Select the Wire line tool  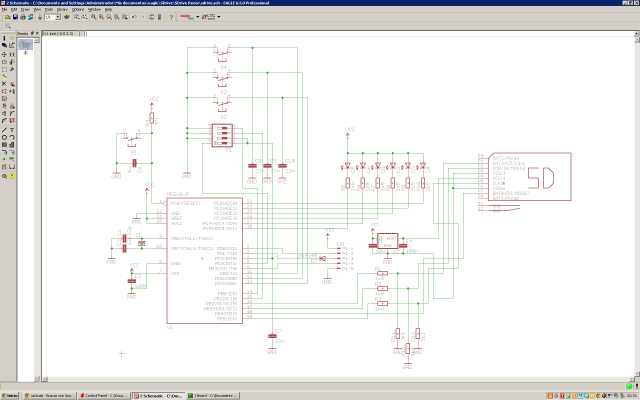coord(4,130)
